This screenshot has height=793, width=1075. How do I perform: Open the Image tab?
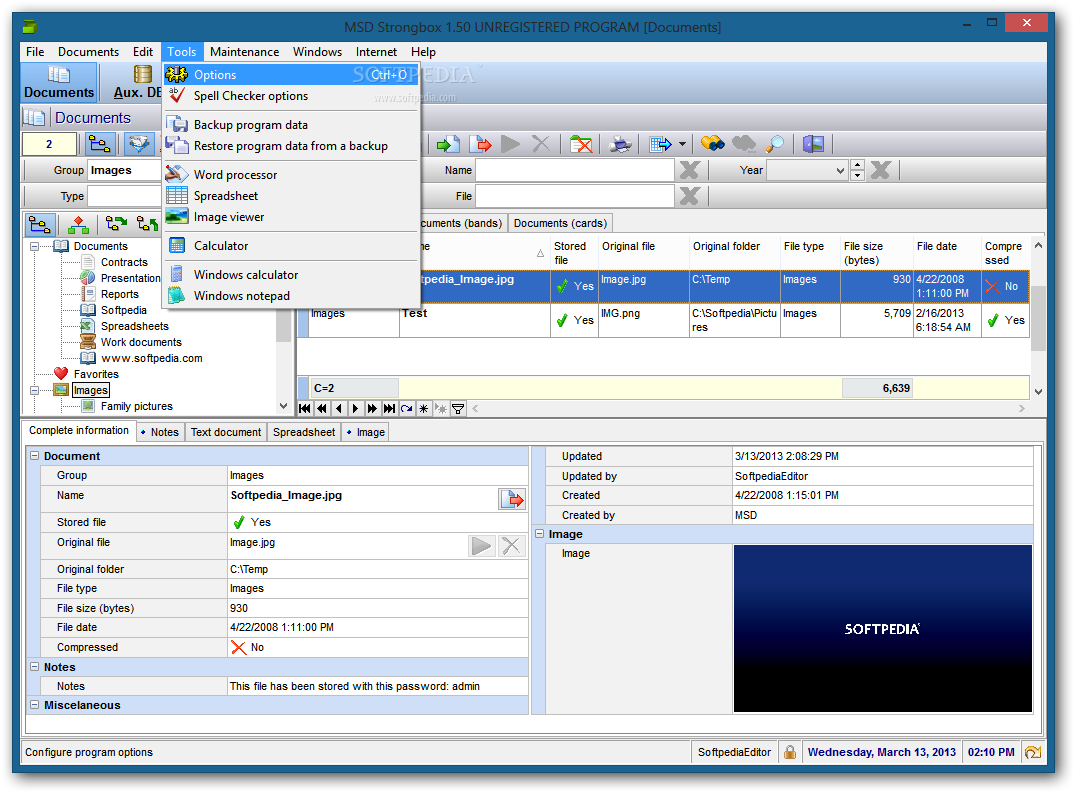pos(366,432)
